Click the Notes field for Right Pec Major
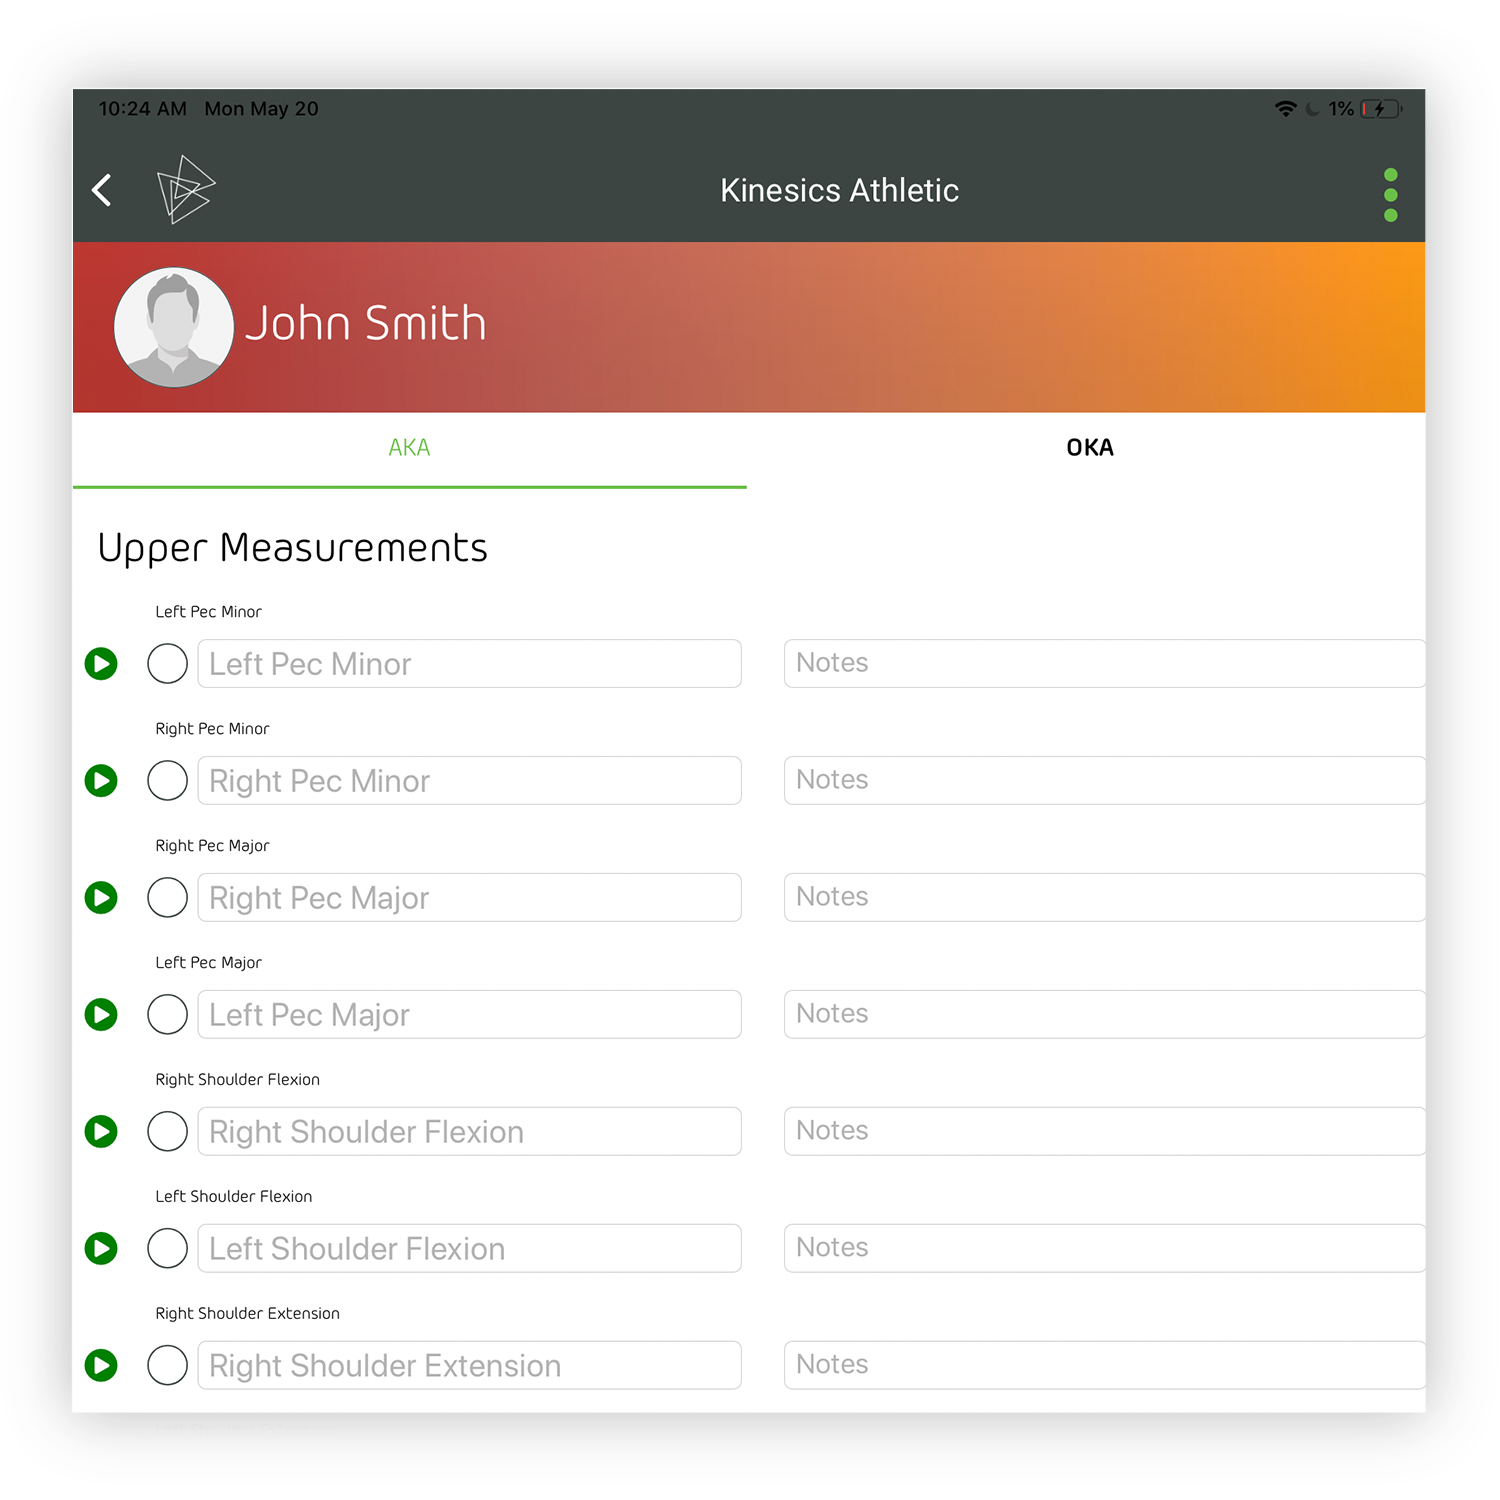Viewport: 1500px width, 1500px height. (x=1104, y=897)
